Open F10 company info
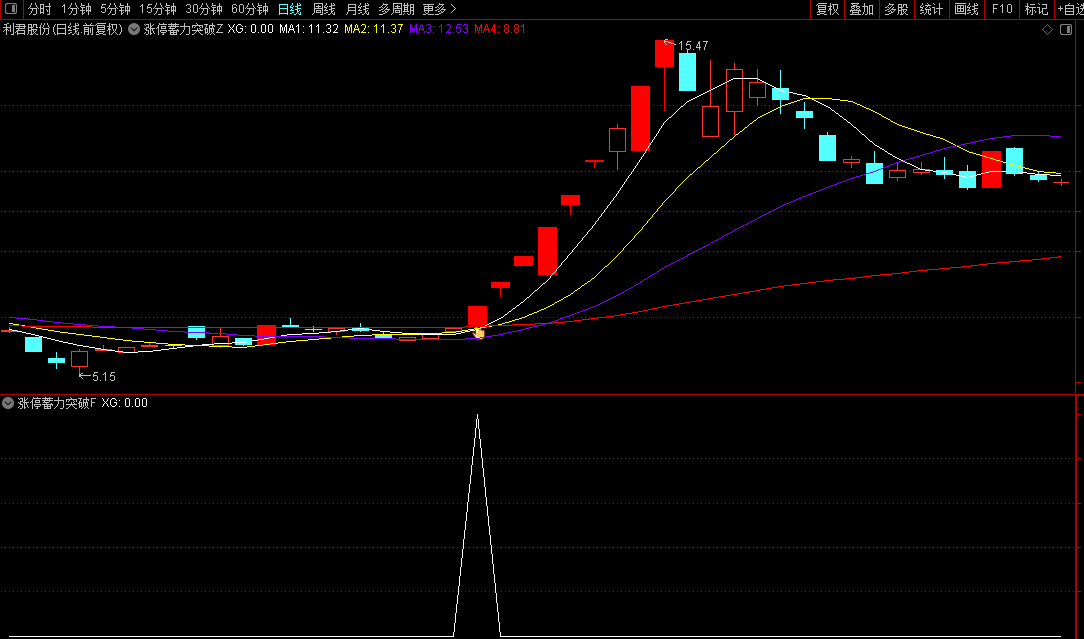Screen dimensions: 1084x639 click(x=1002, y=9)
